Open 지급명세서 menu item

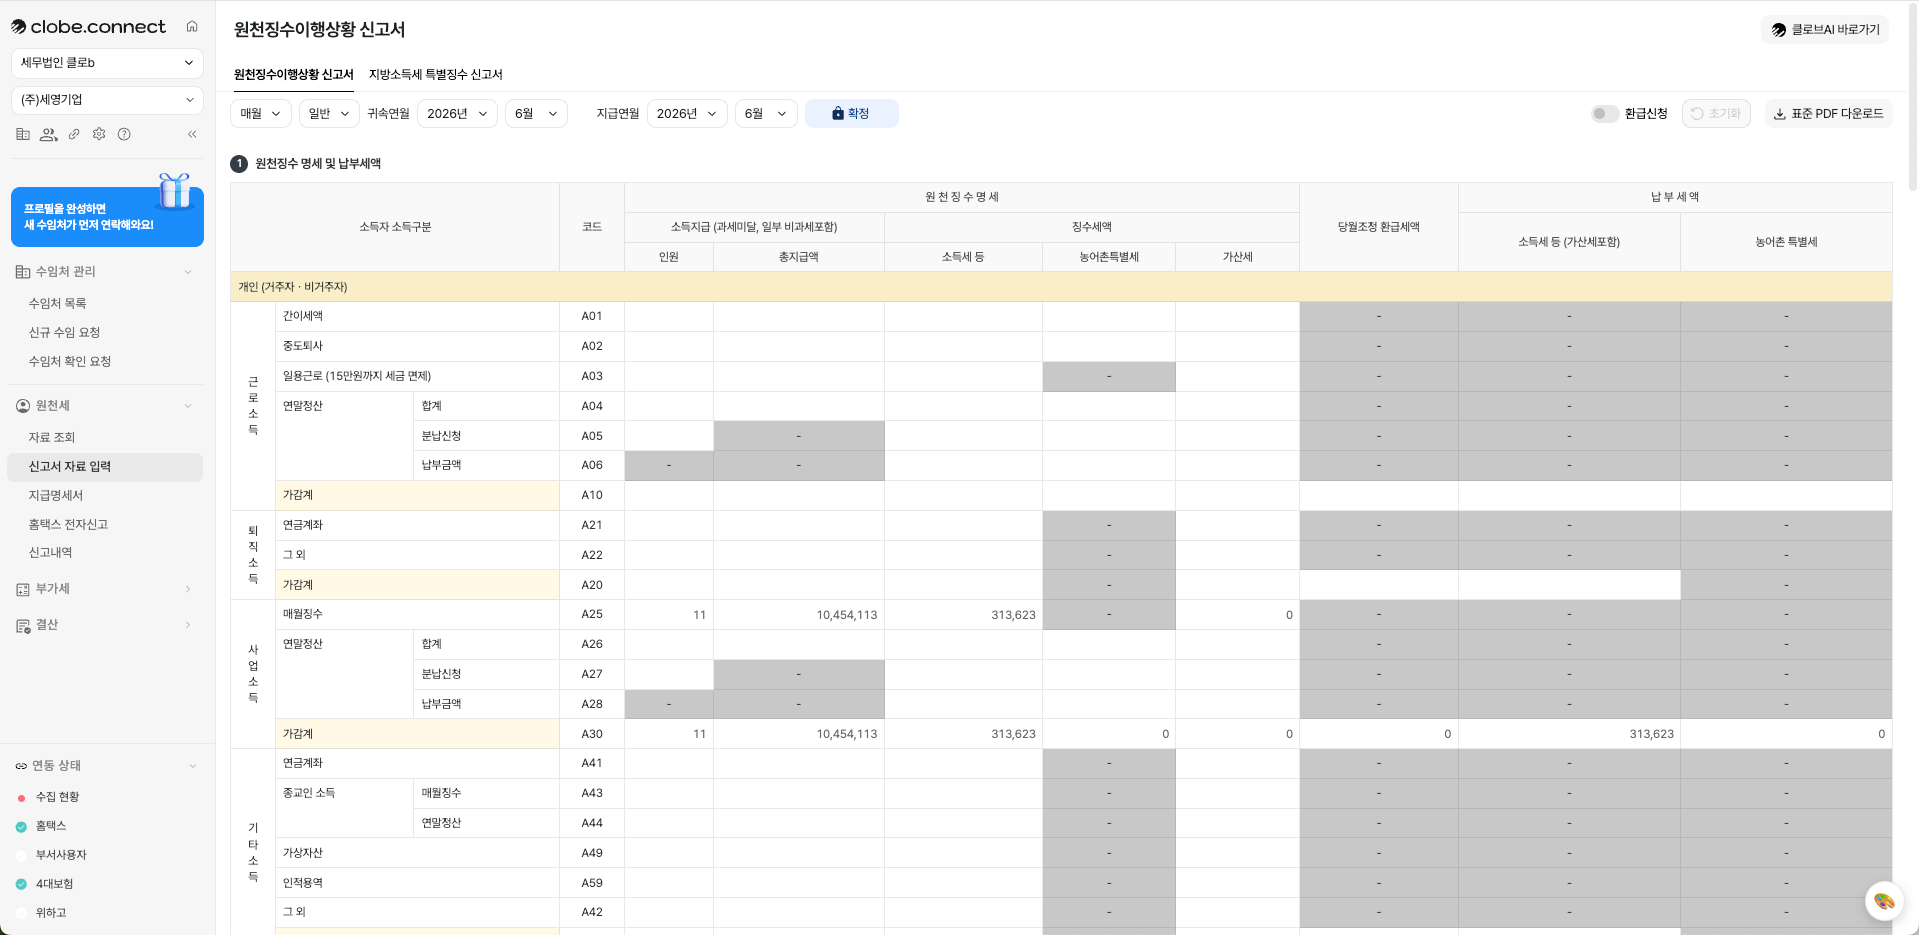[x=105, y=495]
